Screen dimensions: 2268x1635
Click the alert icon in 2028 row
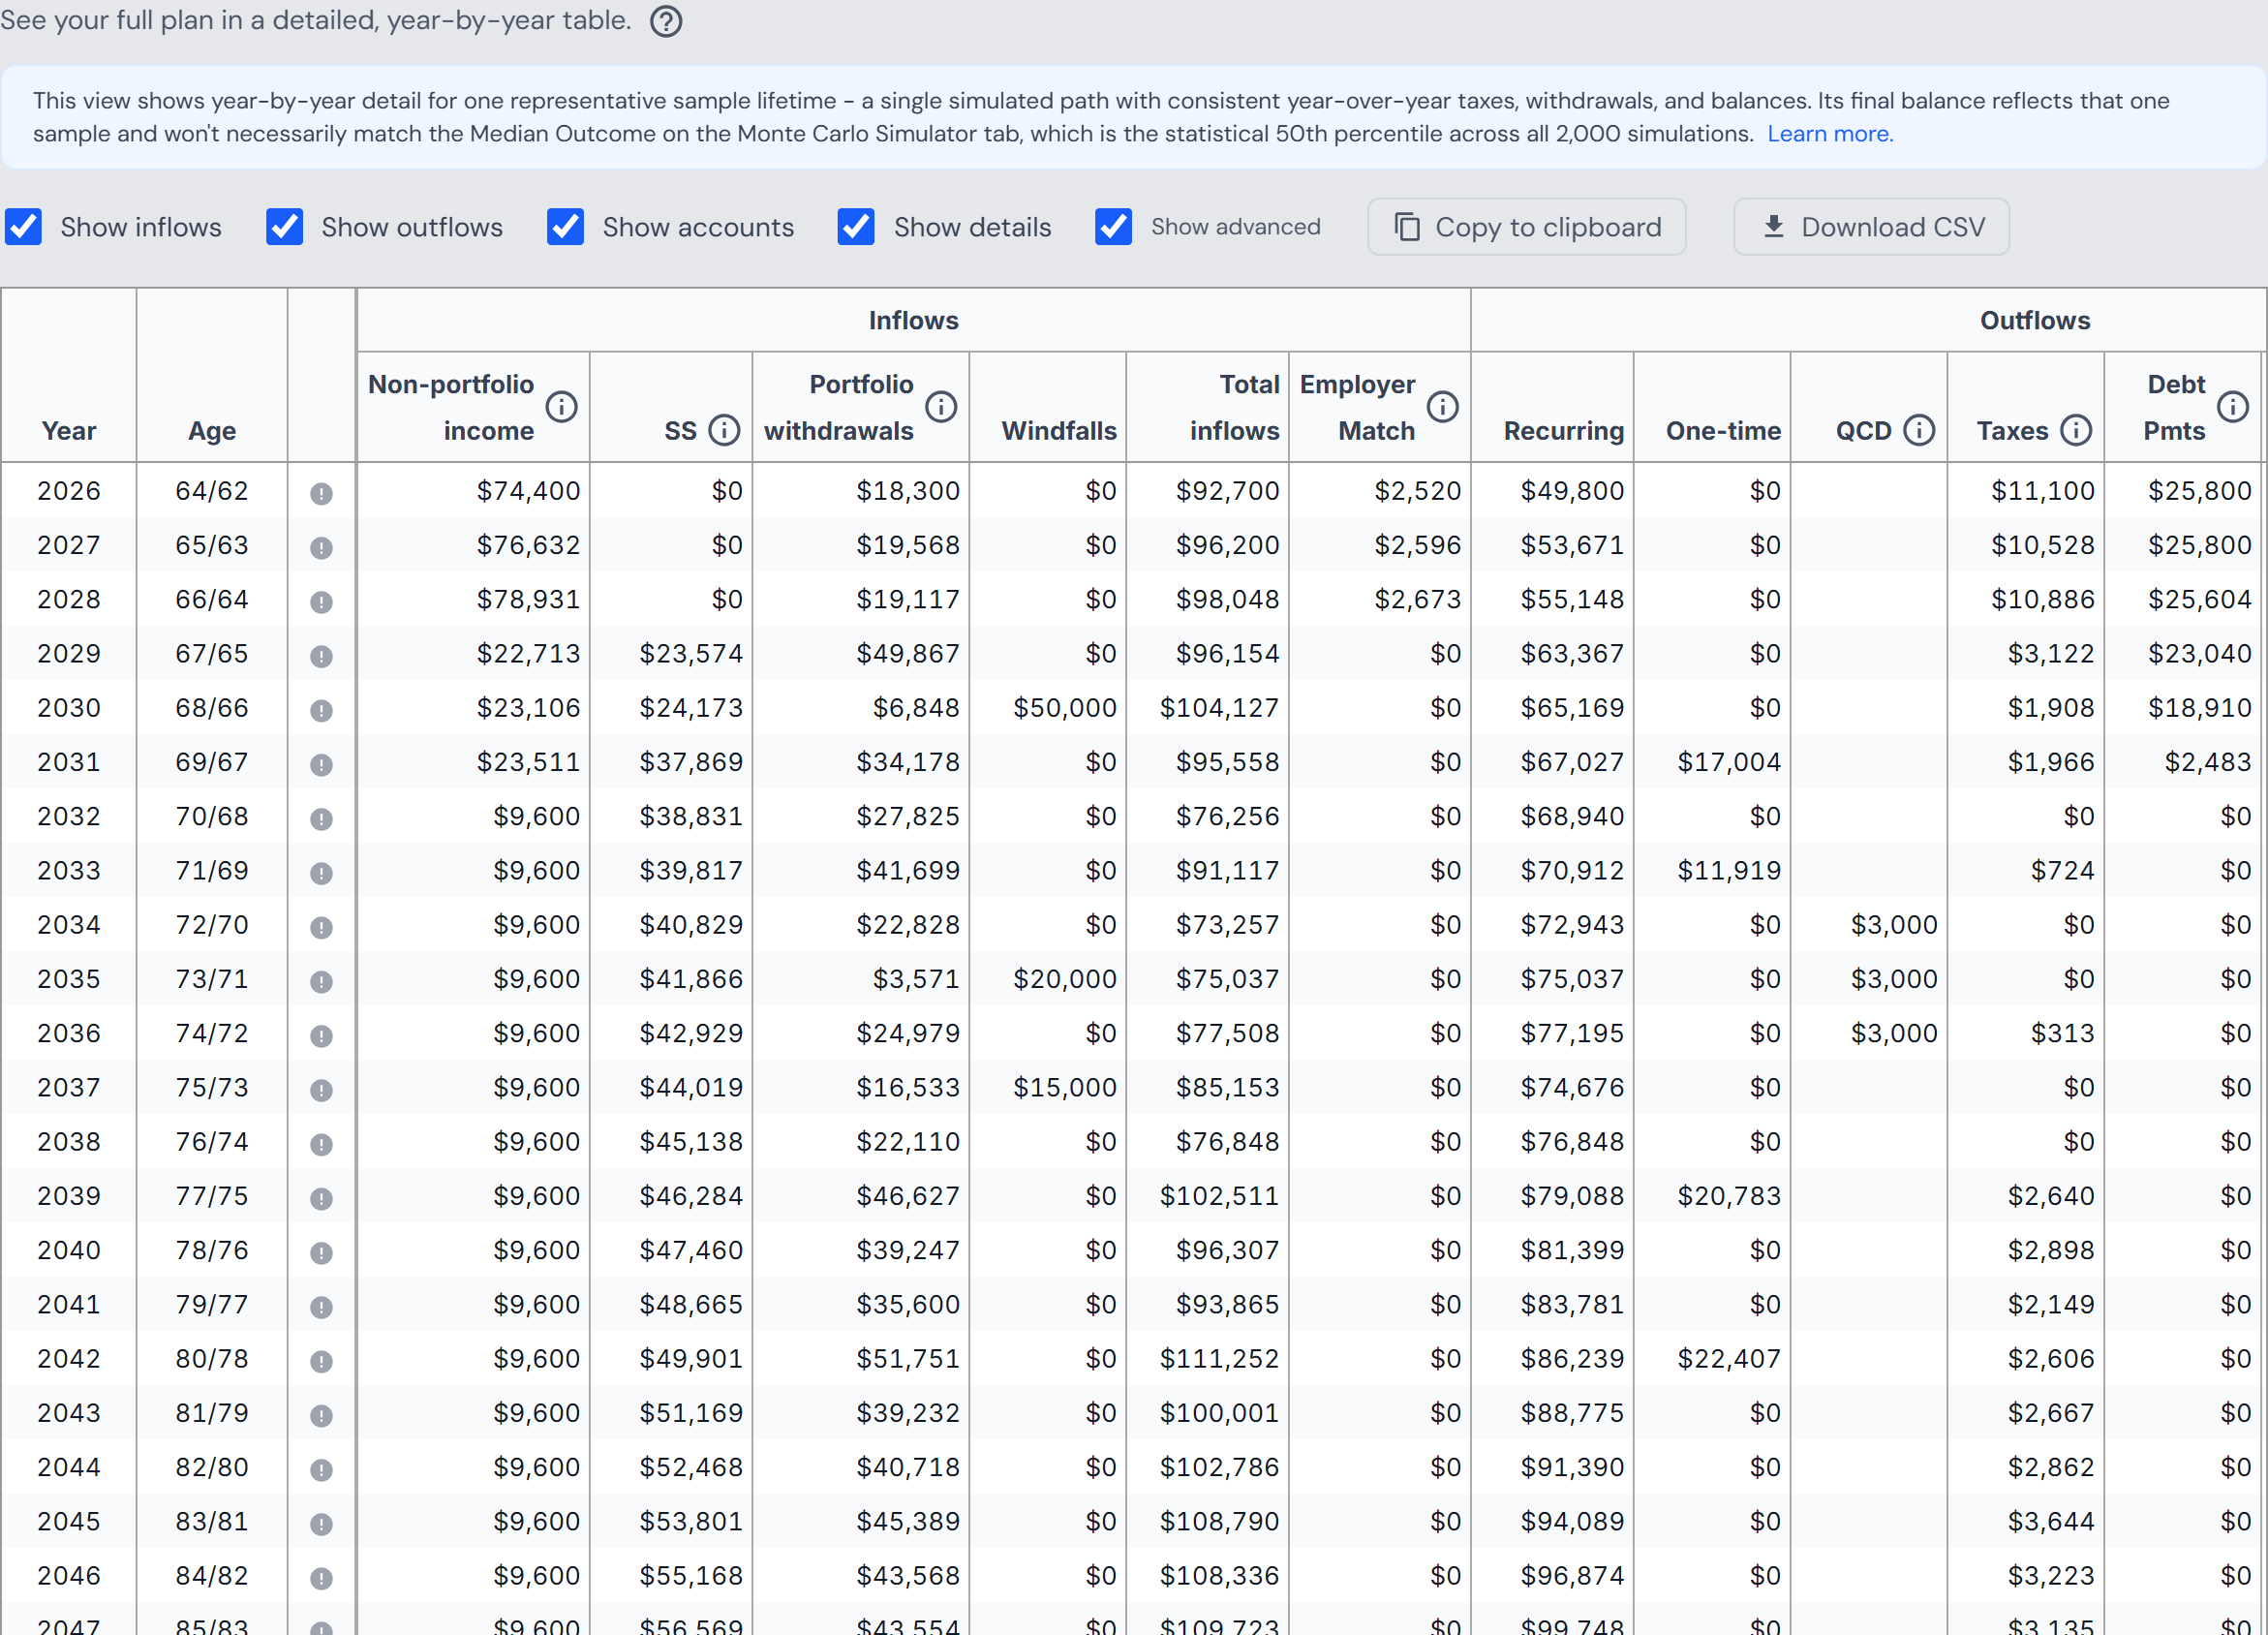tap(321, 602)
